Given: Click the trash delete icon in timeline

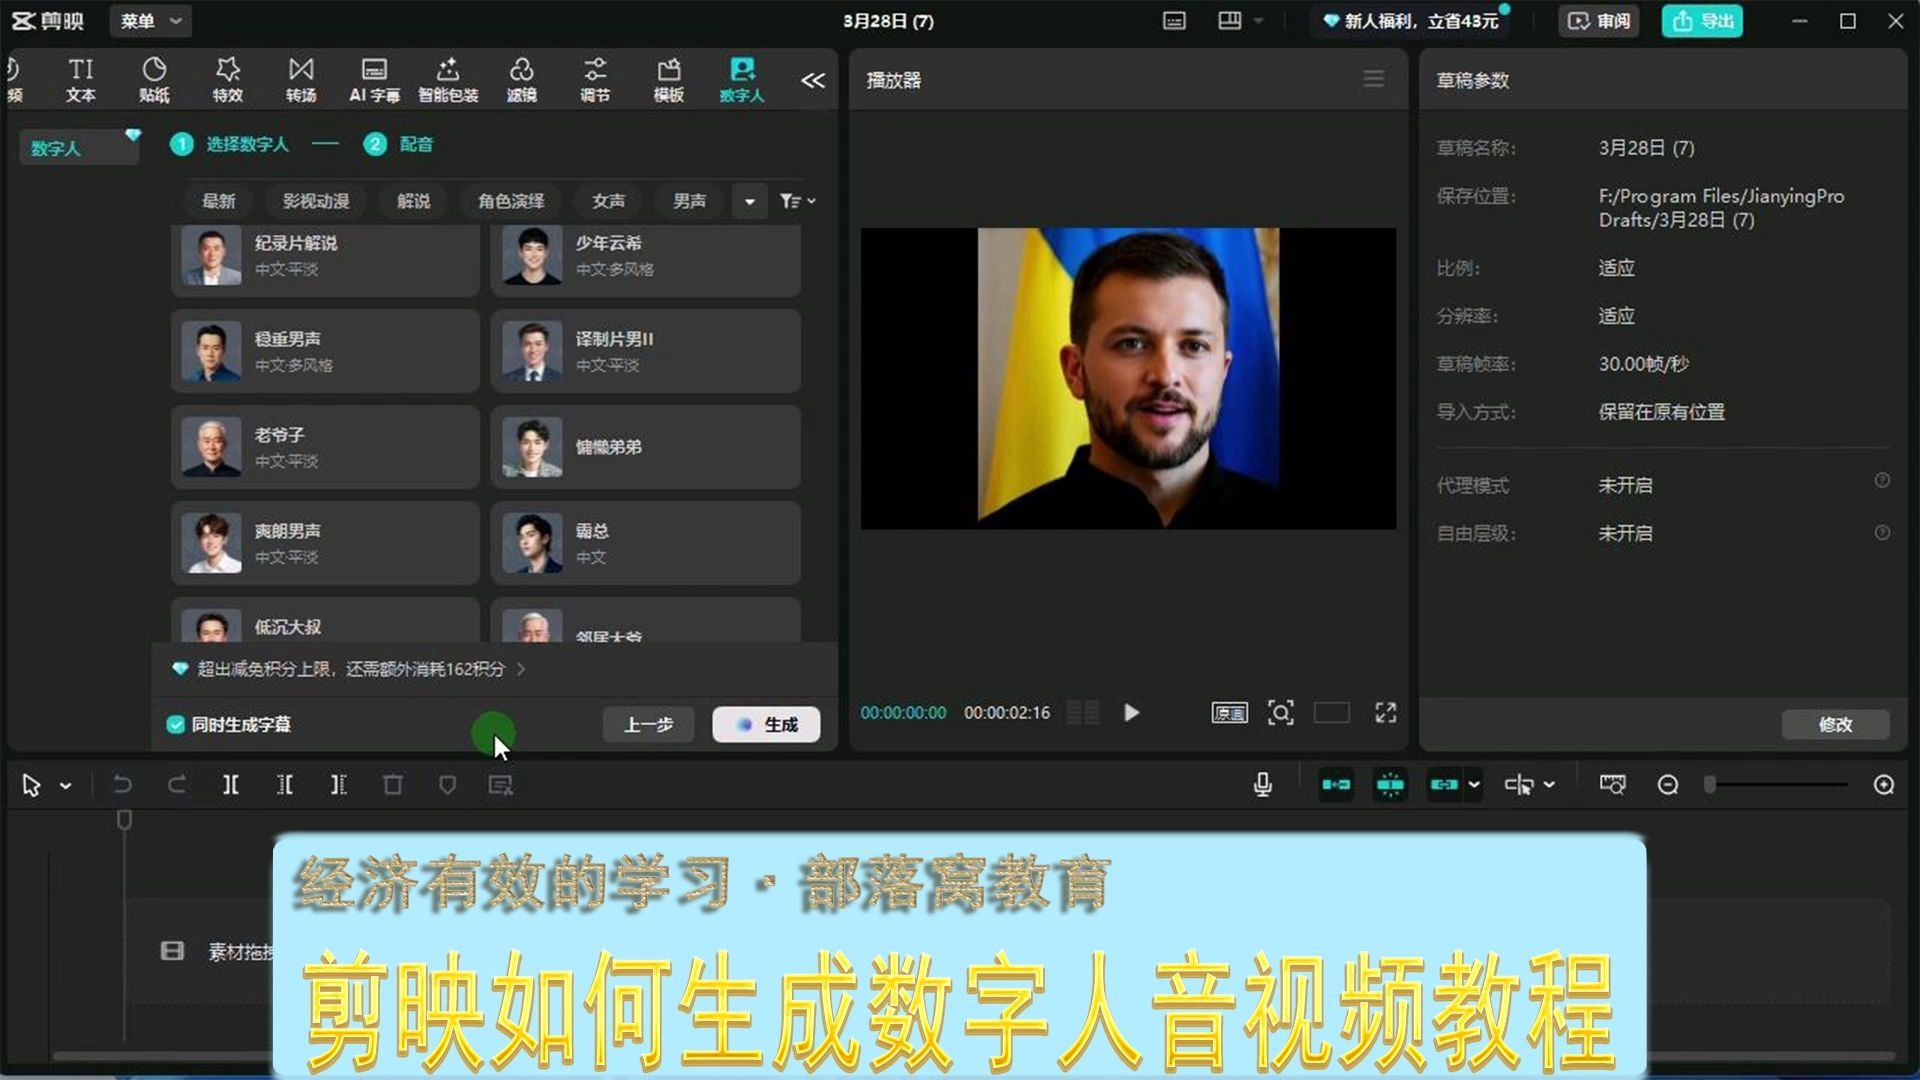Looking at the screenshot, I should 393,785.
